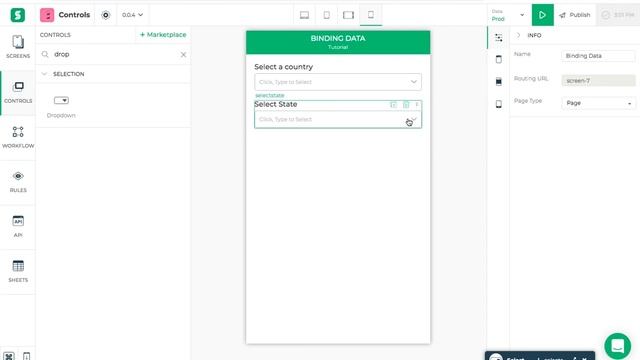Click the pink Controls app icon
The image size is (640, 360).
click(47, 15)
